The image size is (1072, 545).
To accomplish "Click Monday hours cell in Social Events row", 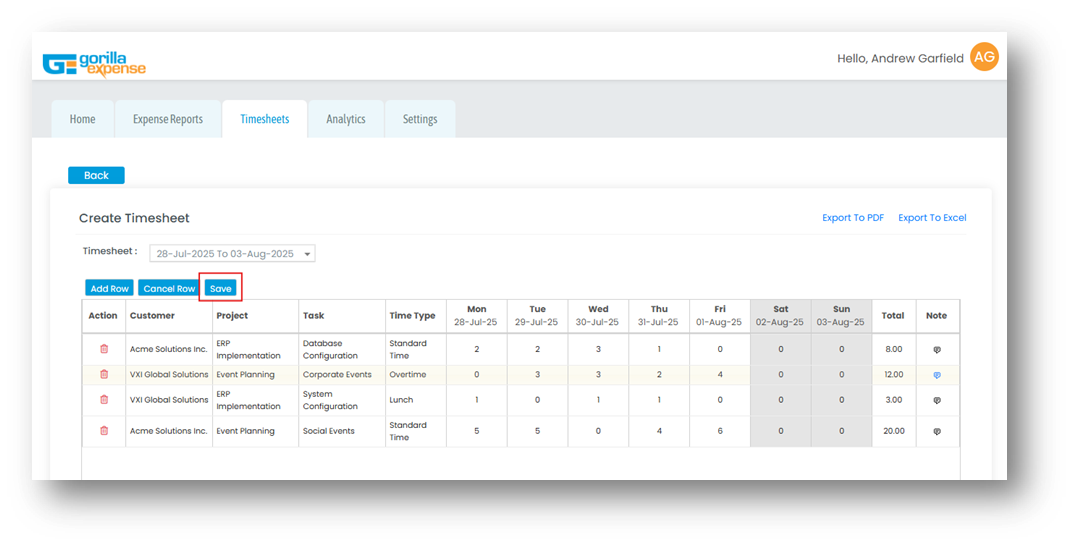I will [477, 431].
